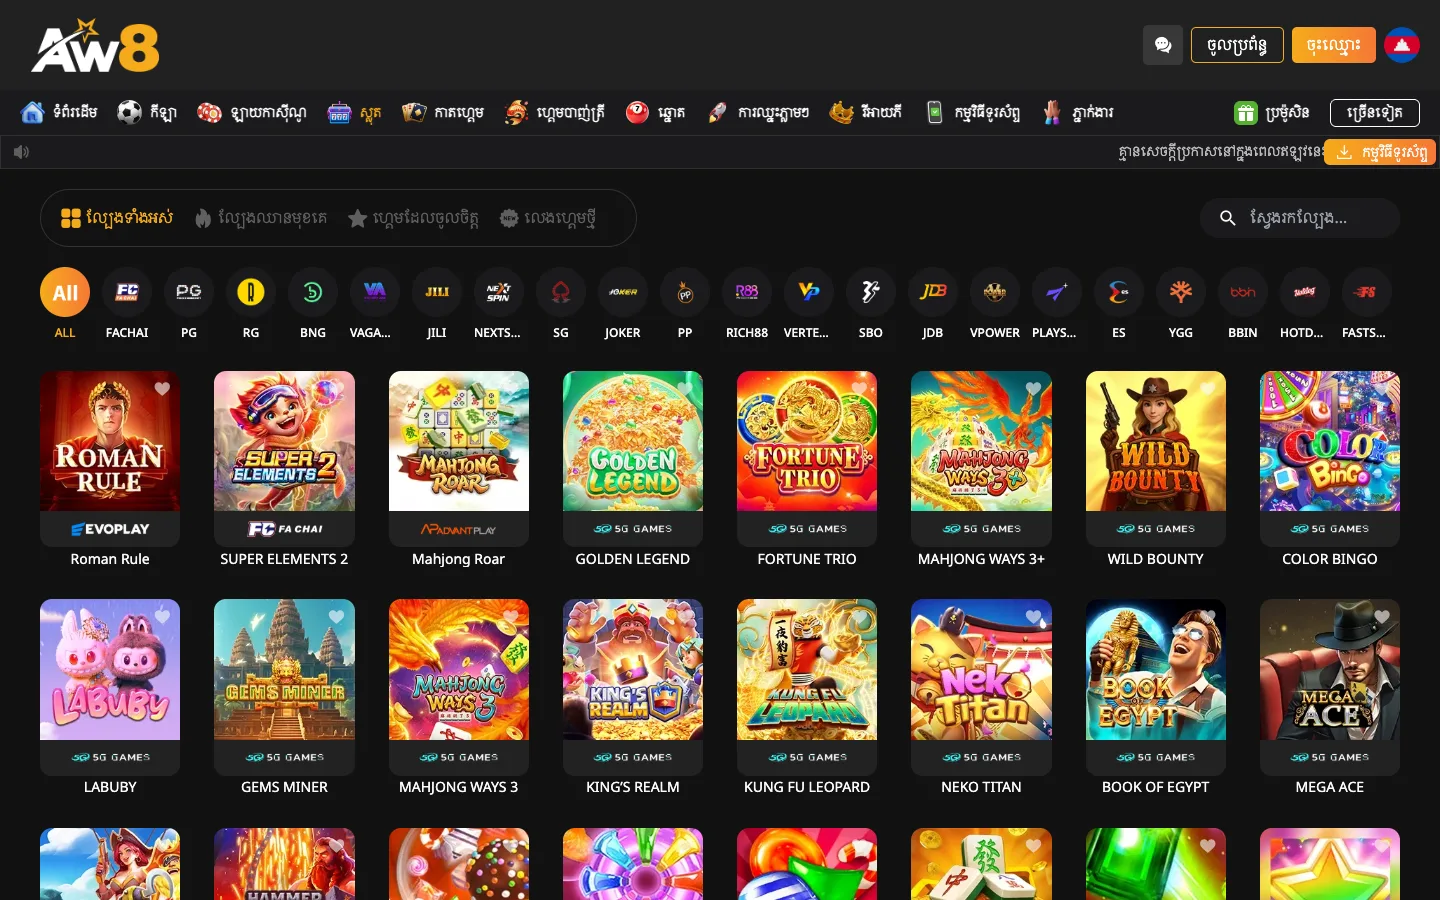Focus the game search field

[x=1300, y=218]
